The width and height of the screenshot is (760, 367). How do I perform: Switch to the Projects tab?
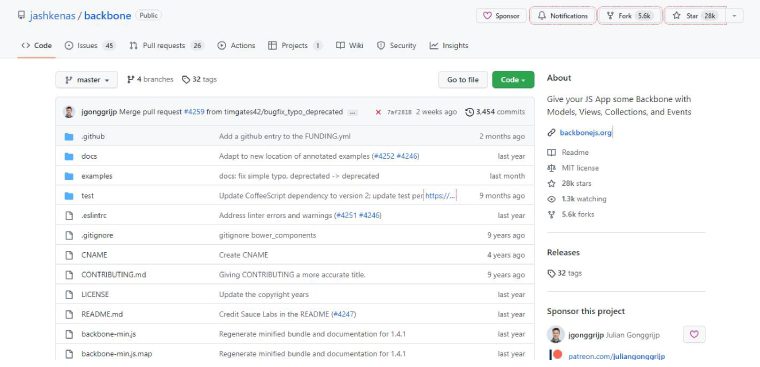pos(295,46)
